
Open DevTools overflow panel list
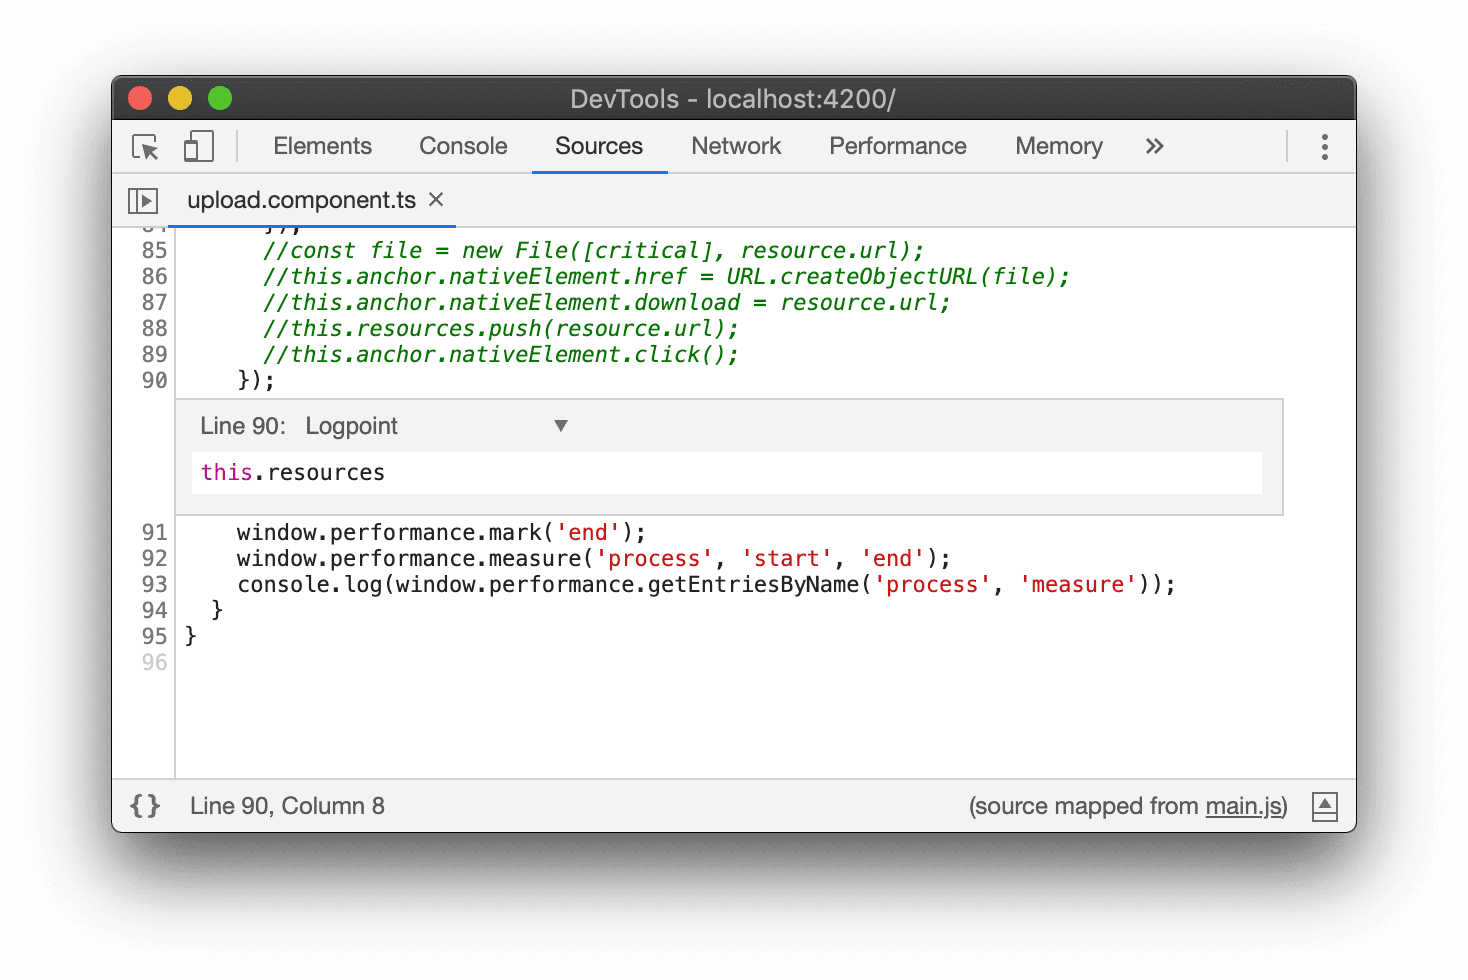click(1155, 146)
